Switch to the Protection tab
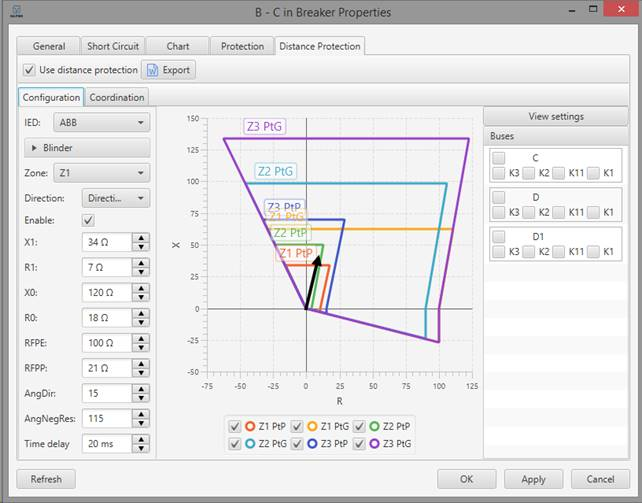The width and height of the screenshot is (642, 503). [242, 46]
